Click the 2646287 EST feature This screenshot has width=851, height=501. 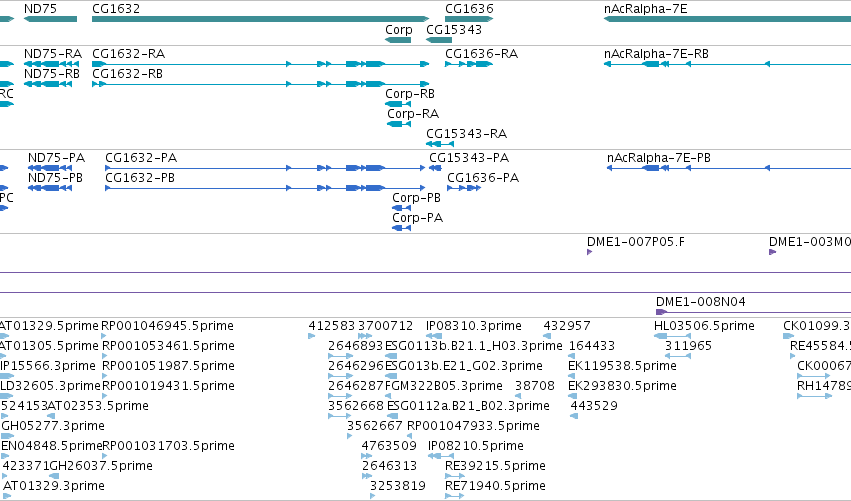340,396
